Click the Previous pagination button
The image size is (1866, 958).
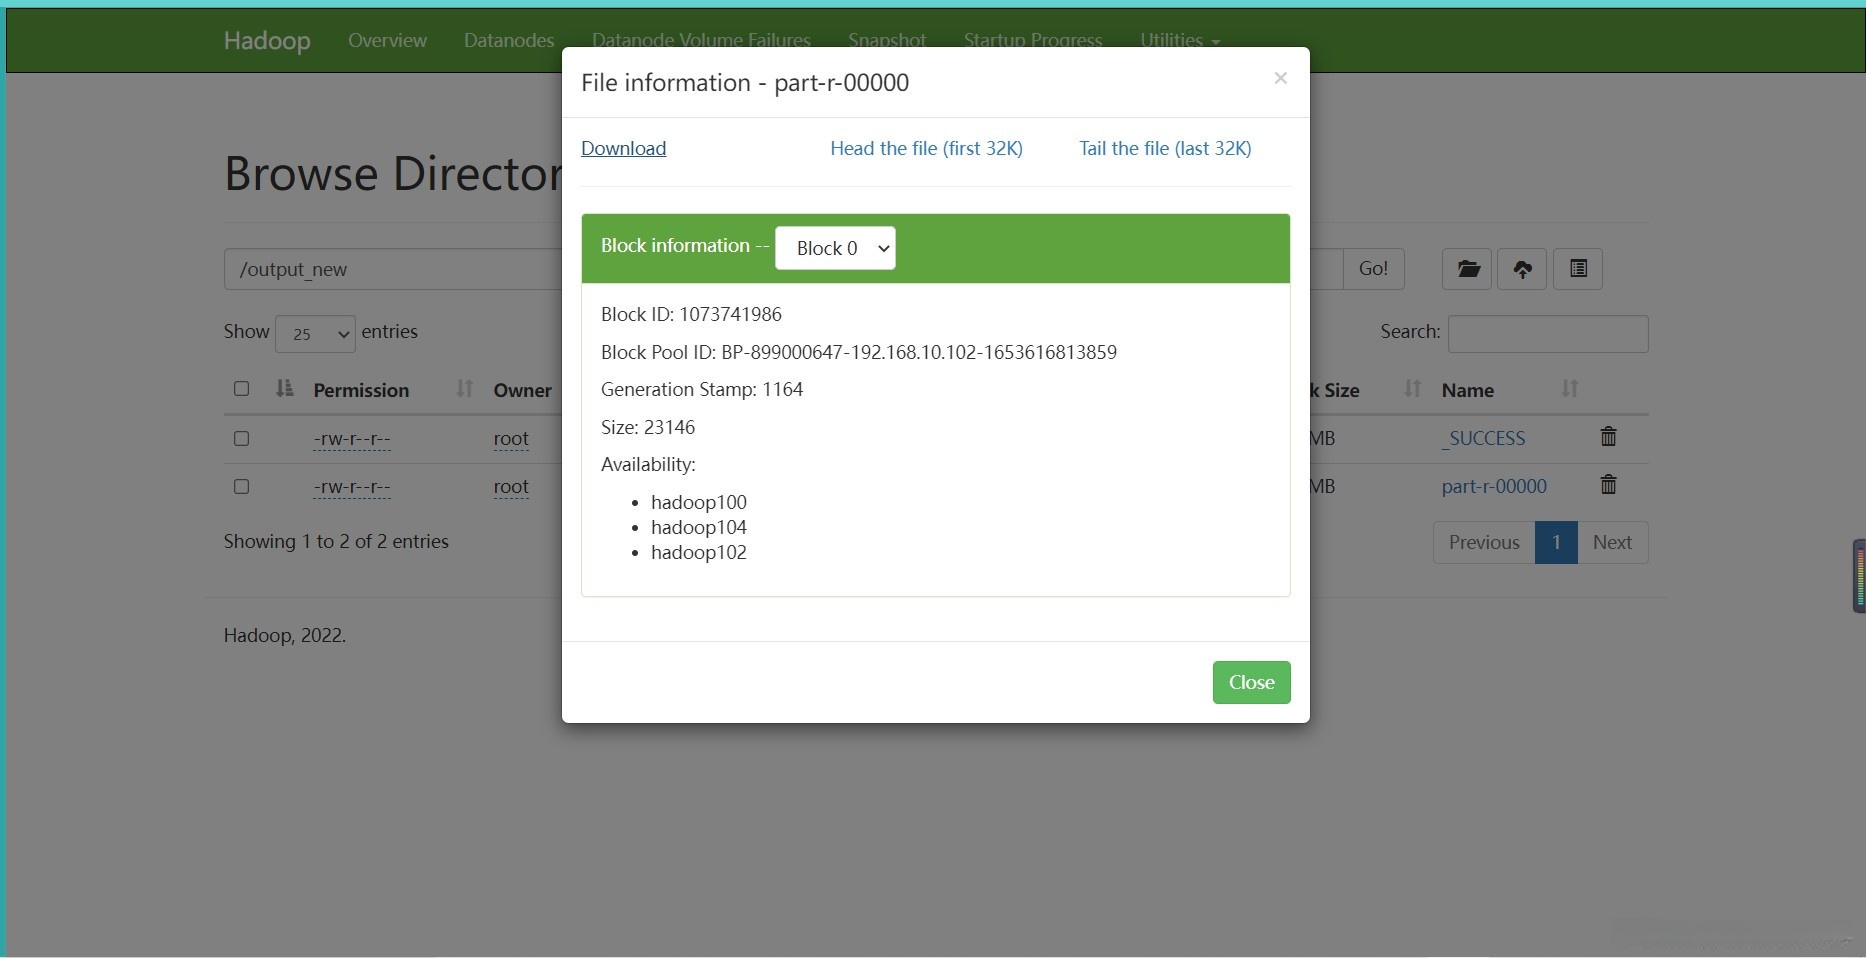pyautogui.click(x=1484, y=542)
